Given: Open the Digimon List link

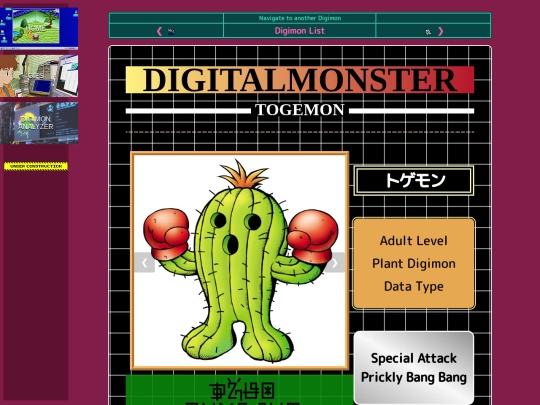Looking at the screenshot, I should [300, 31].
